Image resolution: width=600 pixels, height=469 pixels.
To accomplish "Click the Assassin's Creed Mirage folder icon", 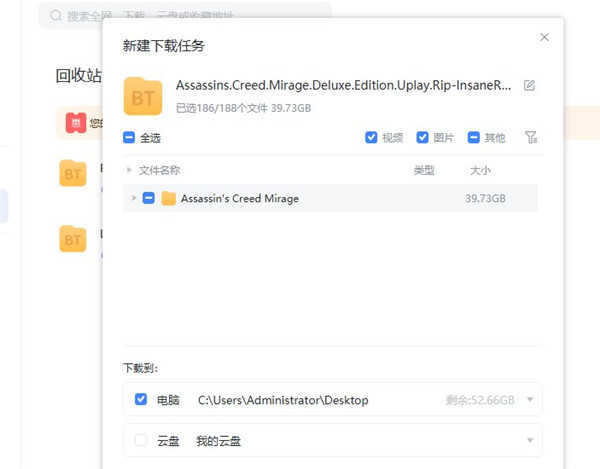I will coord(168,198).
